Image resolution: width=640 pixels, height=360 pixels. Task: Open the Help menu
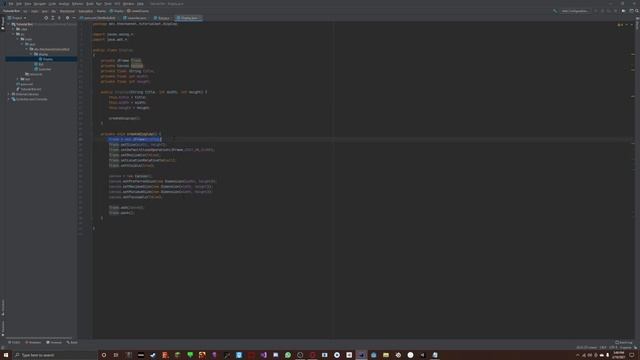coord(140,4)
